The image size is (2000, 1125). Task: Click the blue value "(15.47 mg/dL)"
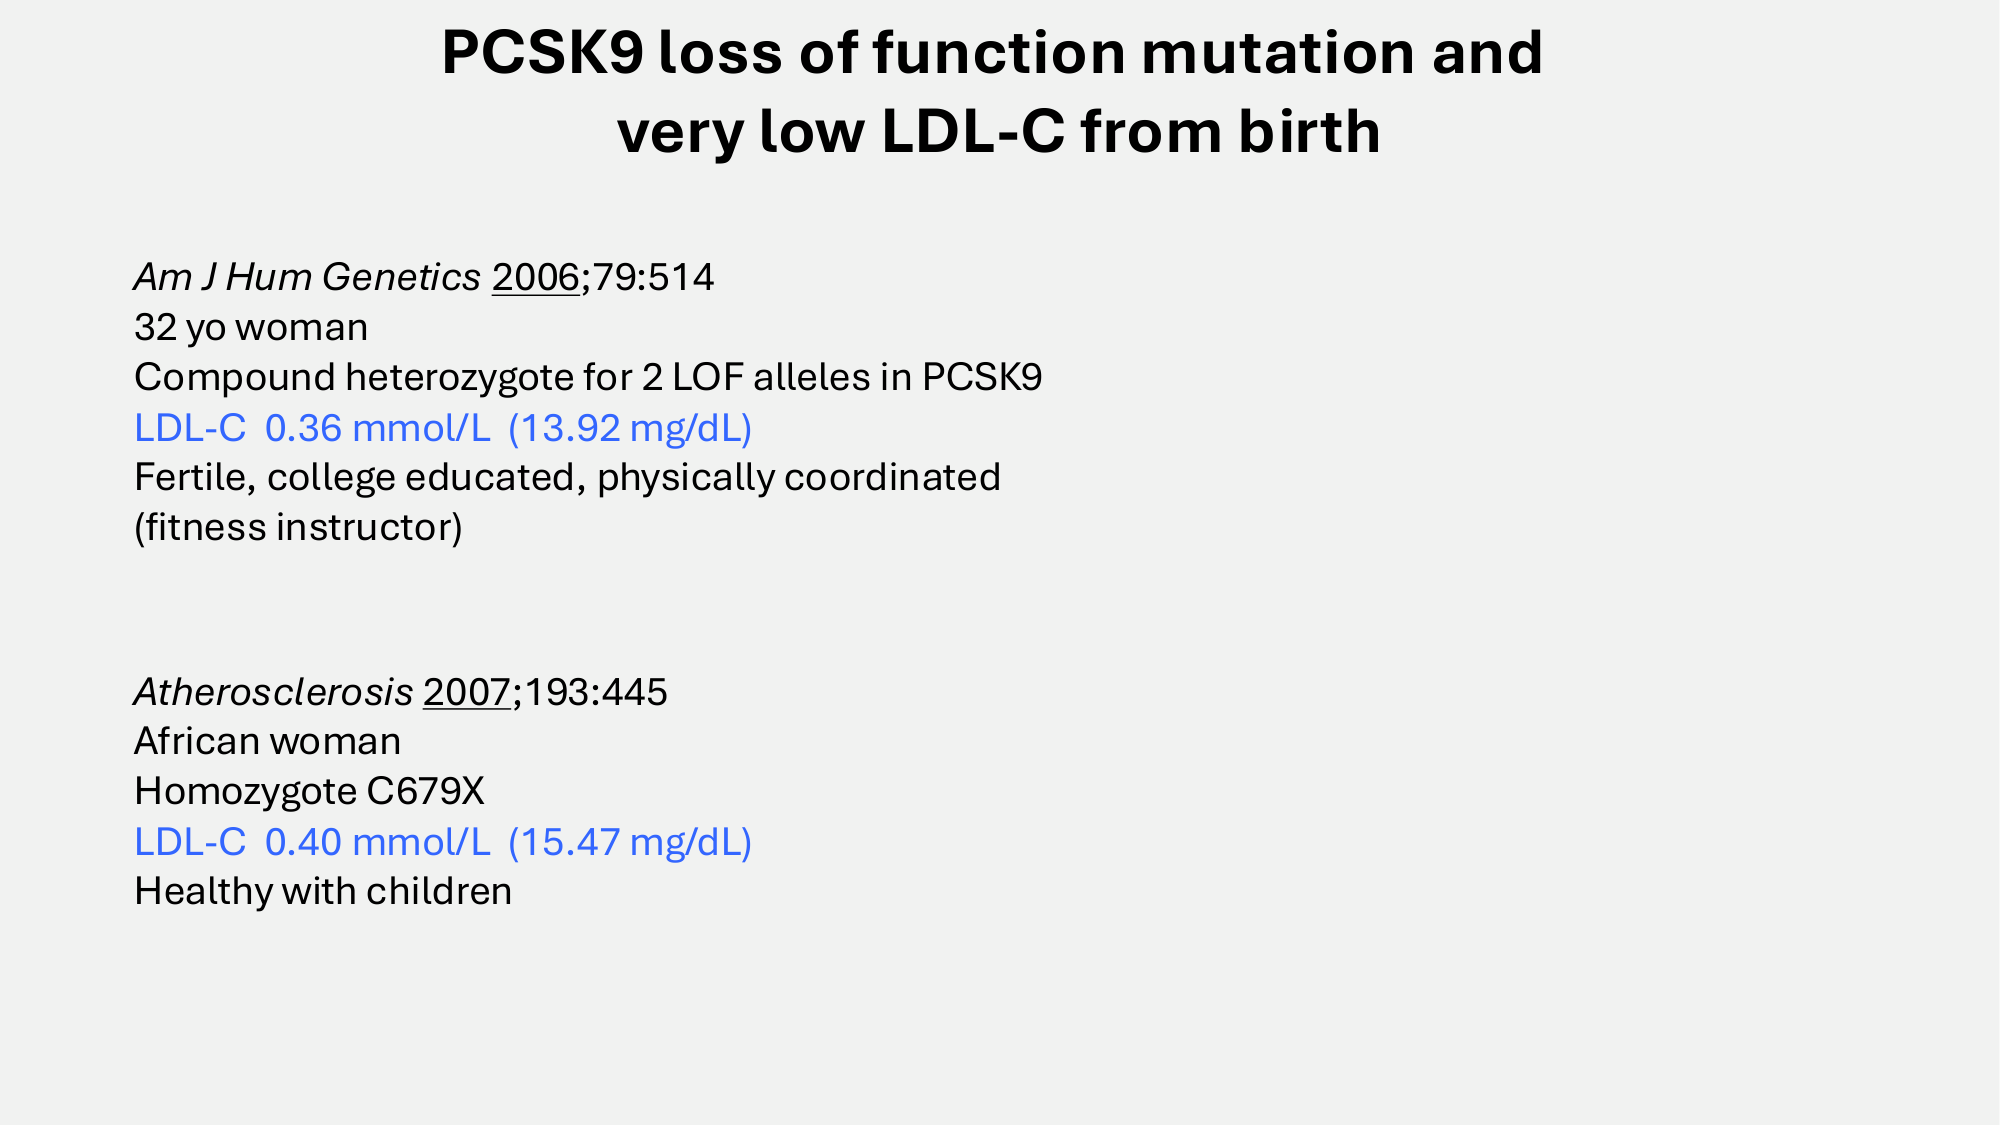630,842
